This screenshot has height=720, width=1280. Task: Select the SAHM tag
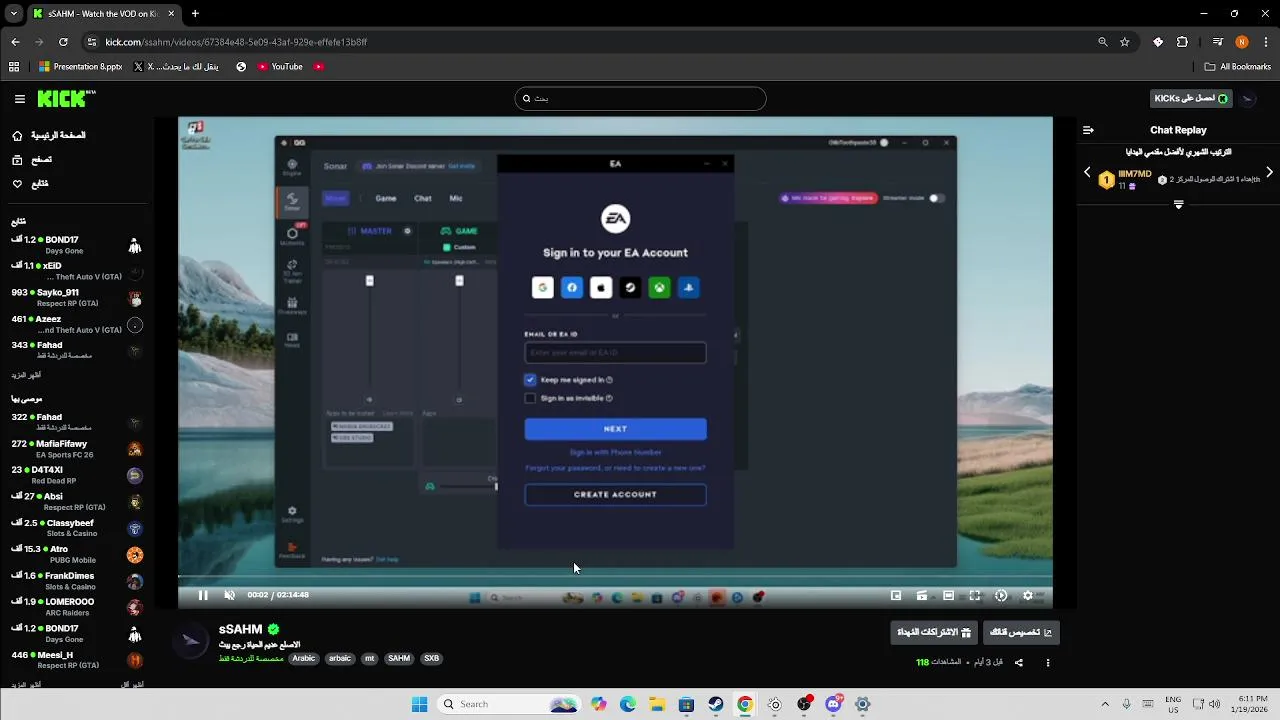399,658
